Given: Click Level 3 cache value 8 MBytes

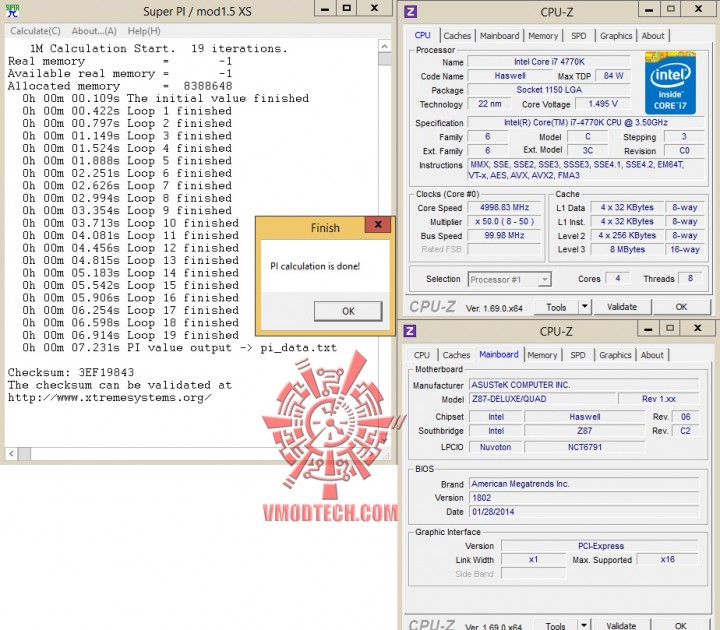Looking at the screenshot, I should [x=627, y=249].
